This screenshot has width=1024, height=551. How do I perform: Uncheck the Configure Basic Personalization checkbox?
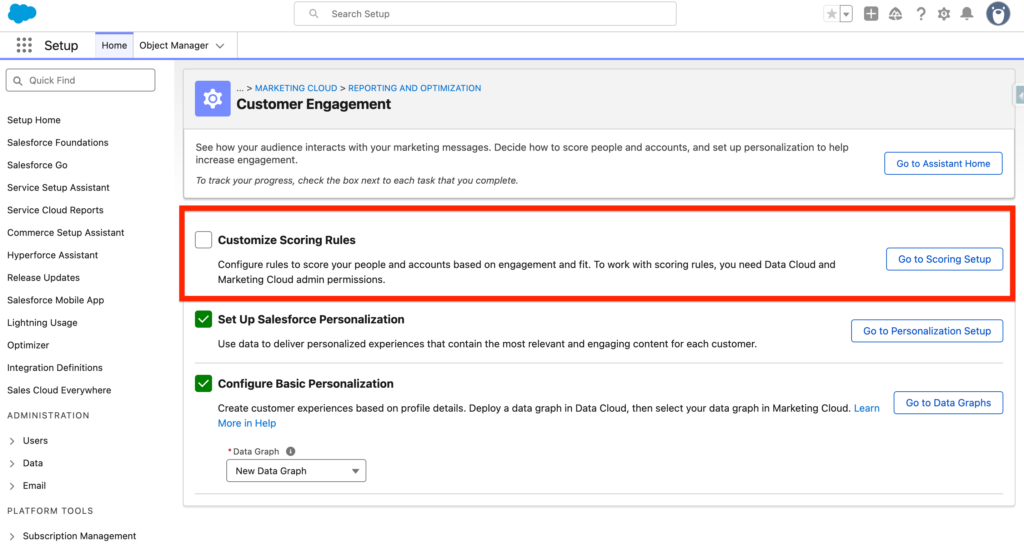[204, 384]
